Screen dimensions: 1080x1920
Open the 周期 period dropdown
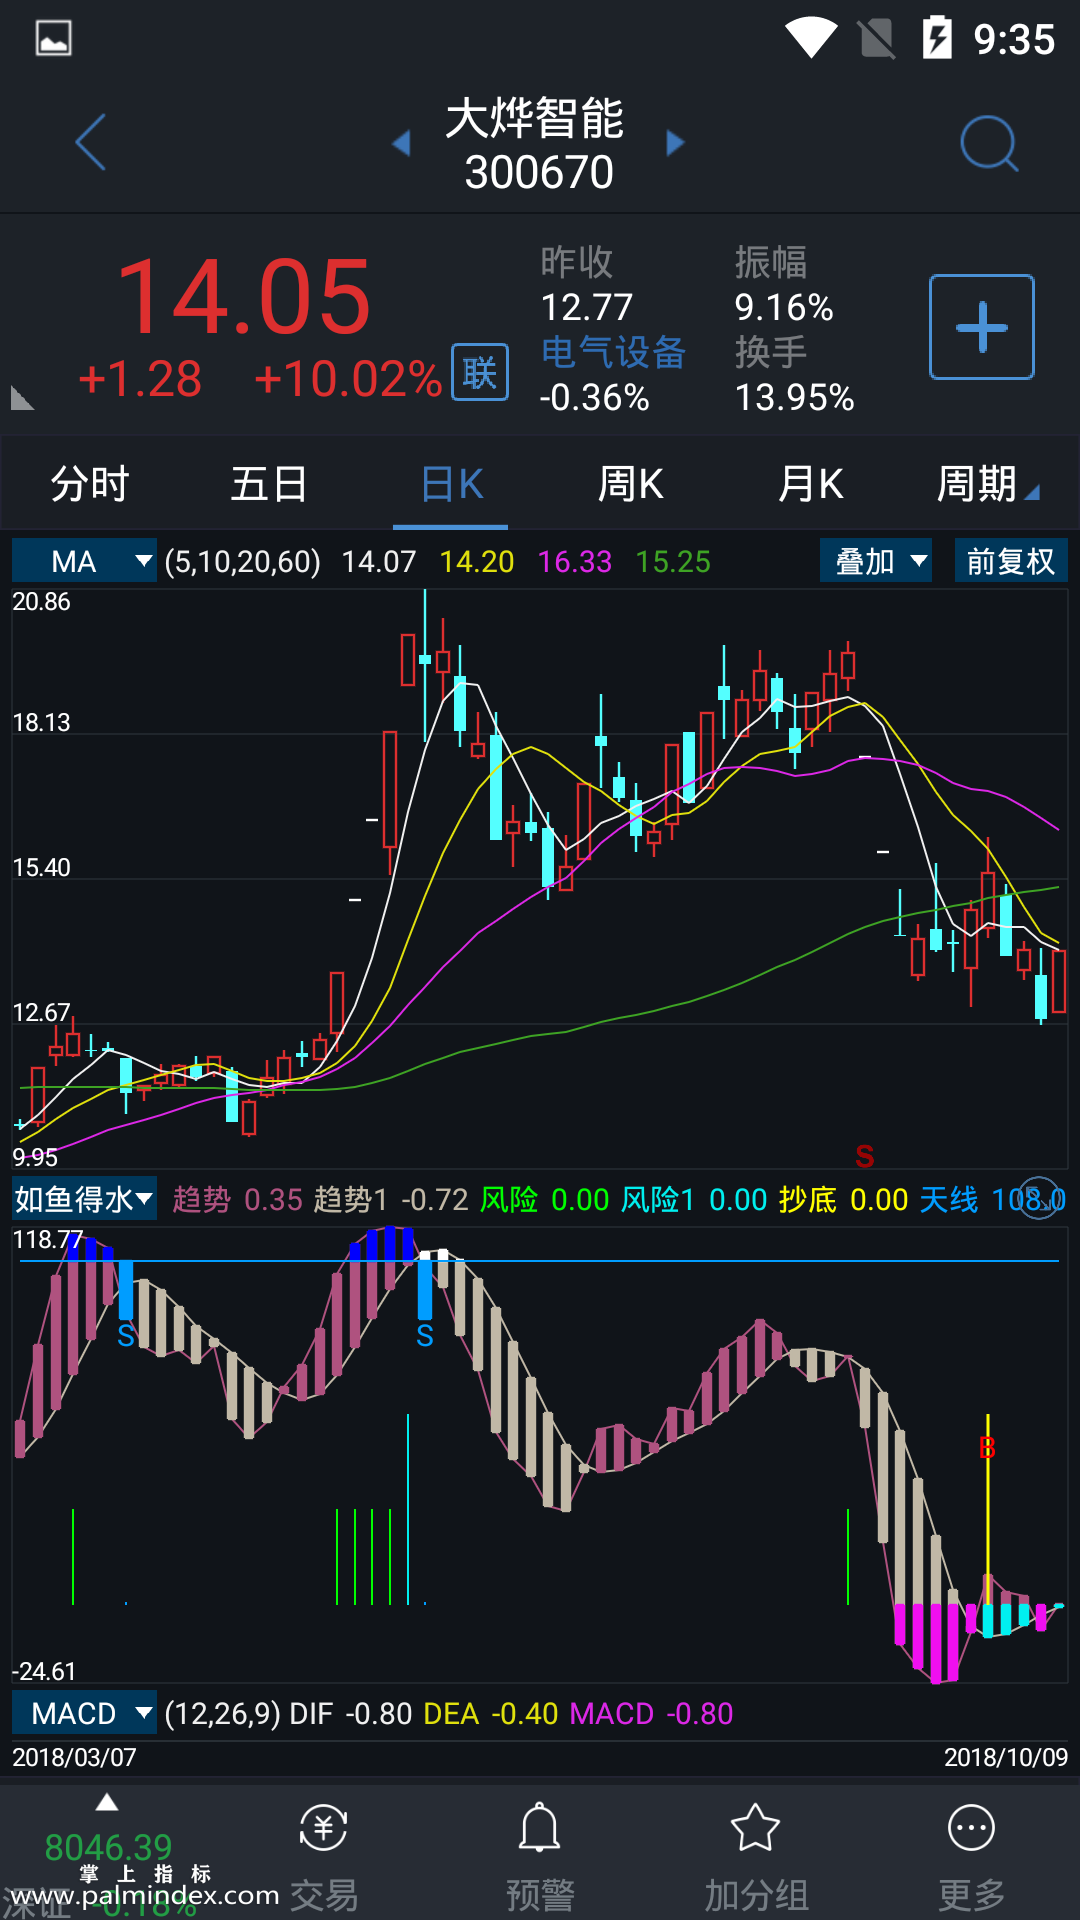pyautogui.click(x=987, y=484)
